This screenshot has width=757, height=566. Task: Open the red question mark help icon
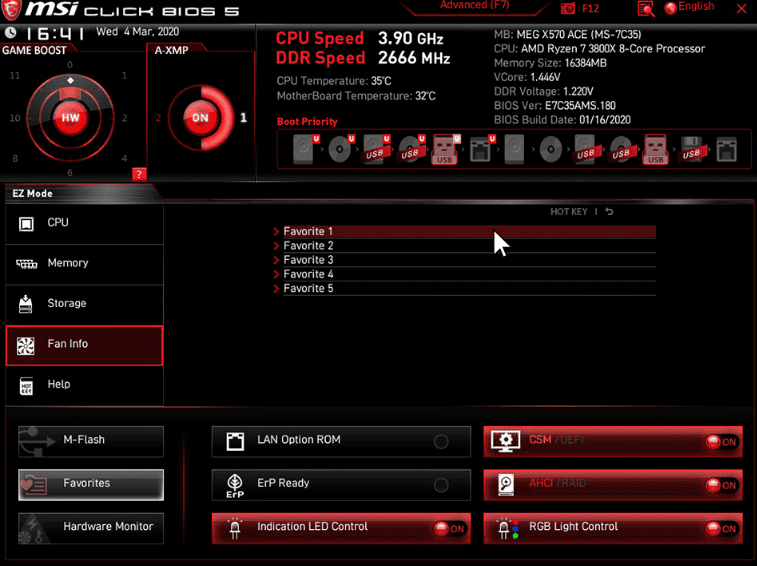point(139,174)
